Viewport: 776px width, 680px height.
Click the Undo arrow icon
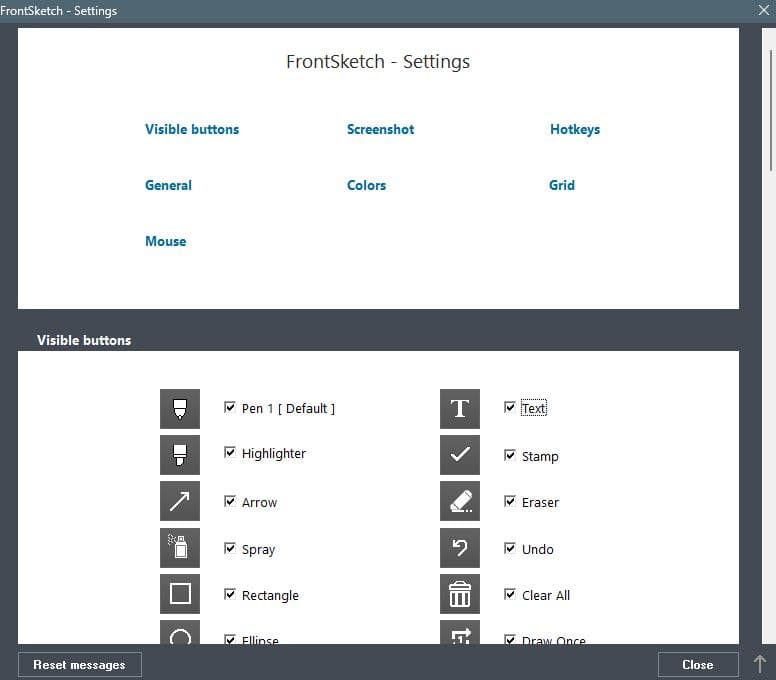(x=460, y=547)
